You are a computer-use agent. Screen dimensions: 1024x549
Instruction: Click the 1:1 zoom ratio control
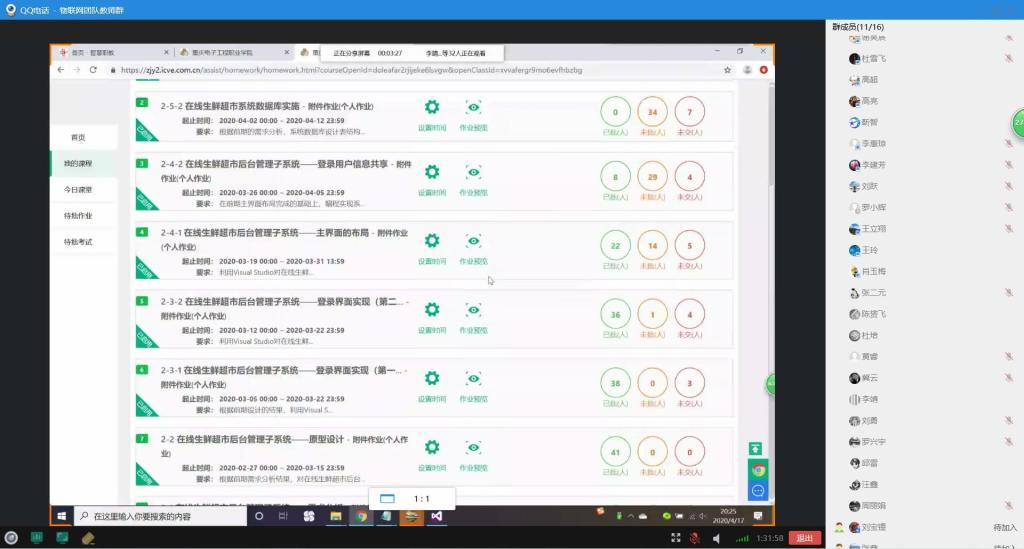click(x=421, y=498)
